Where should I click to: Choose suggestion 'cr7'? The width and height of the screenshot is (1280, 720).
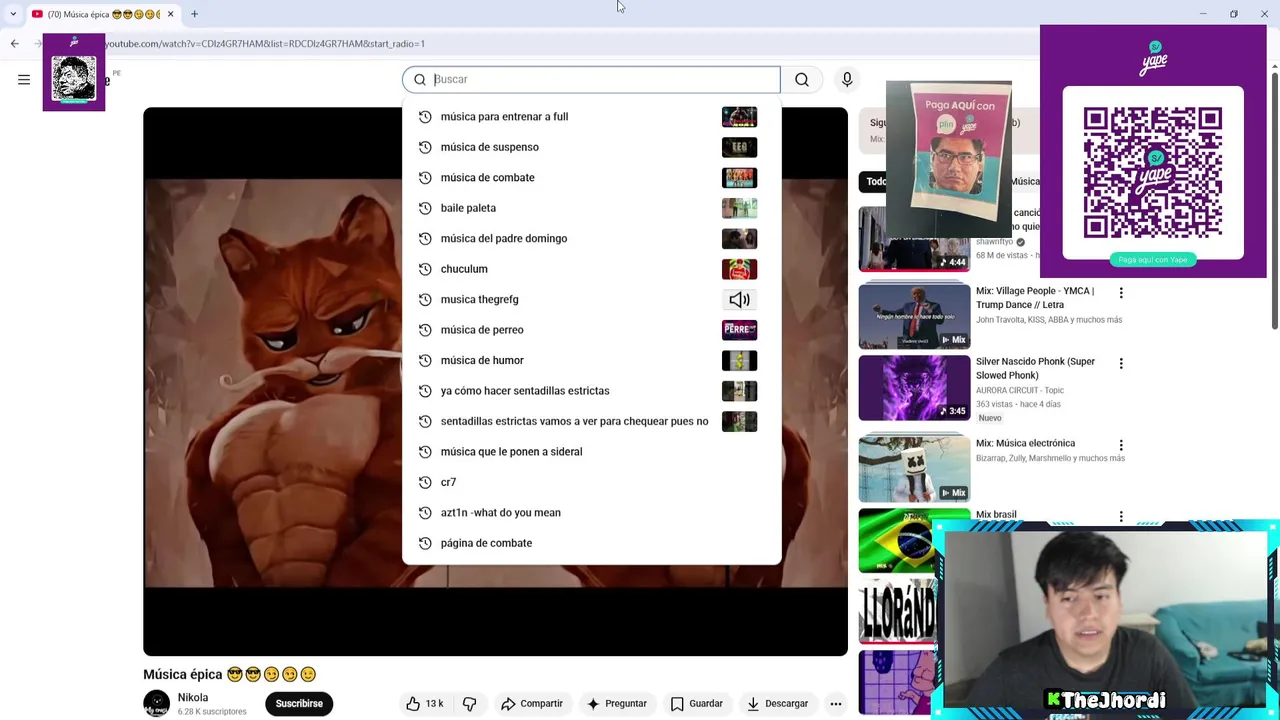[x=591, y=482]
